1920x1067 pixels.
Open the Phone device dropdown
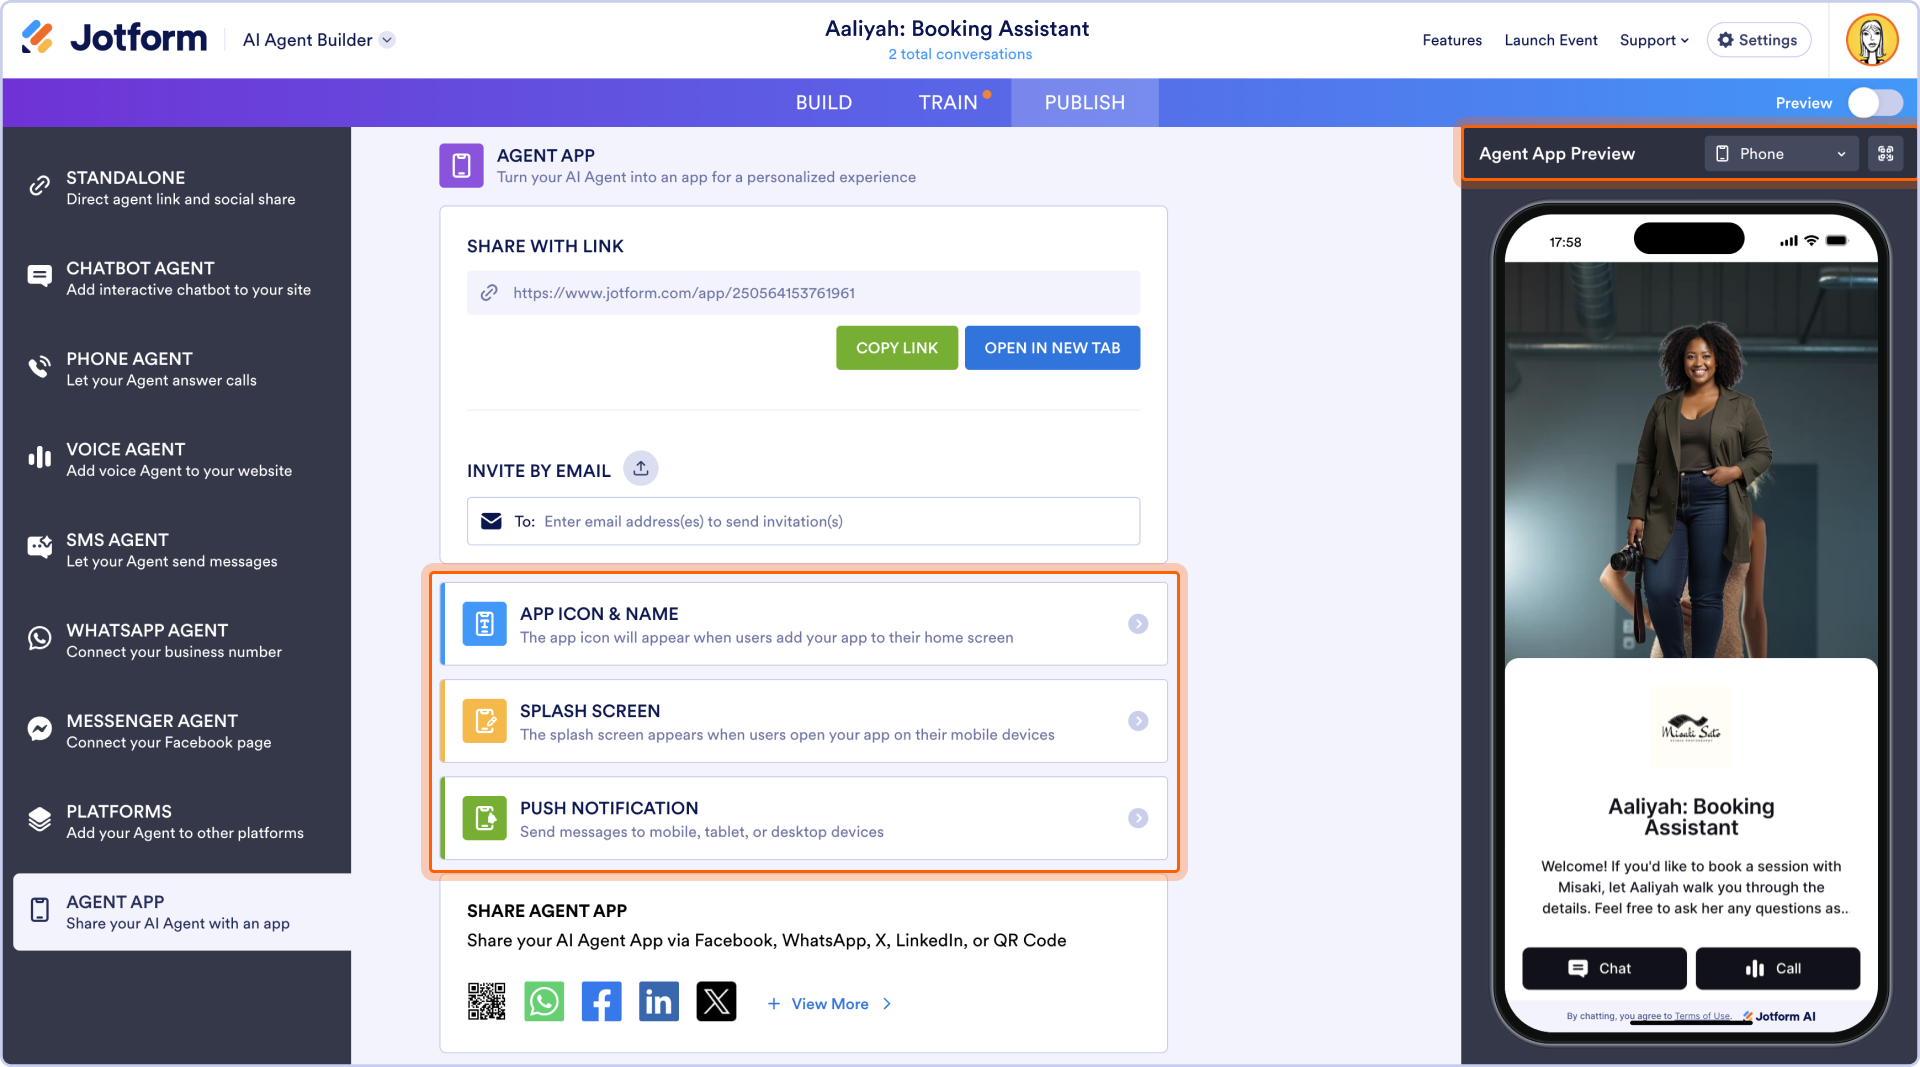tap(1781, 154)
